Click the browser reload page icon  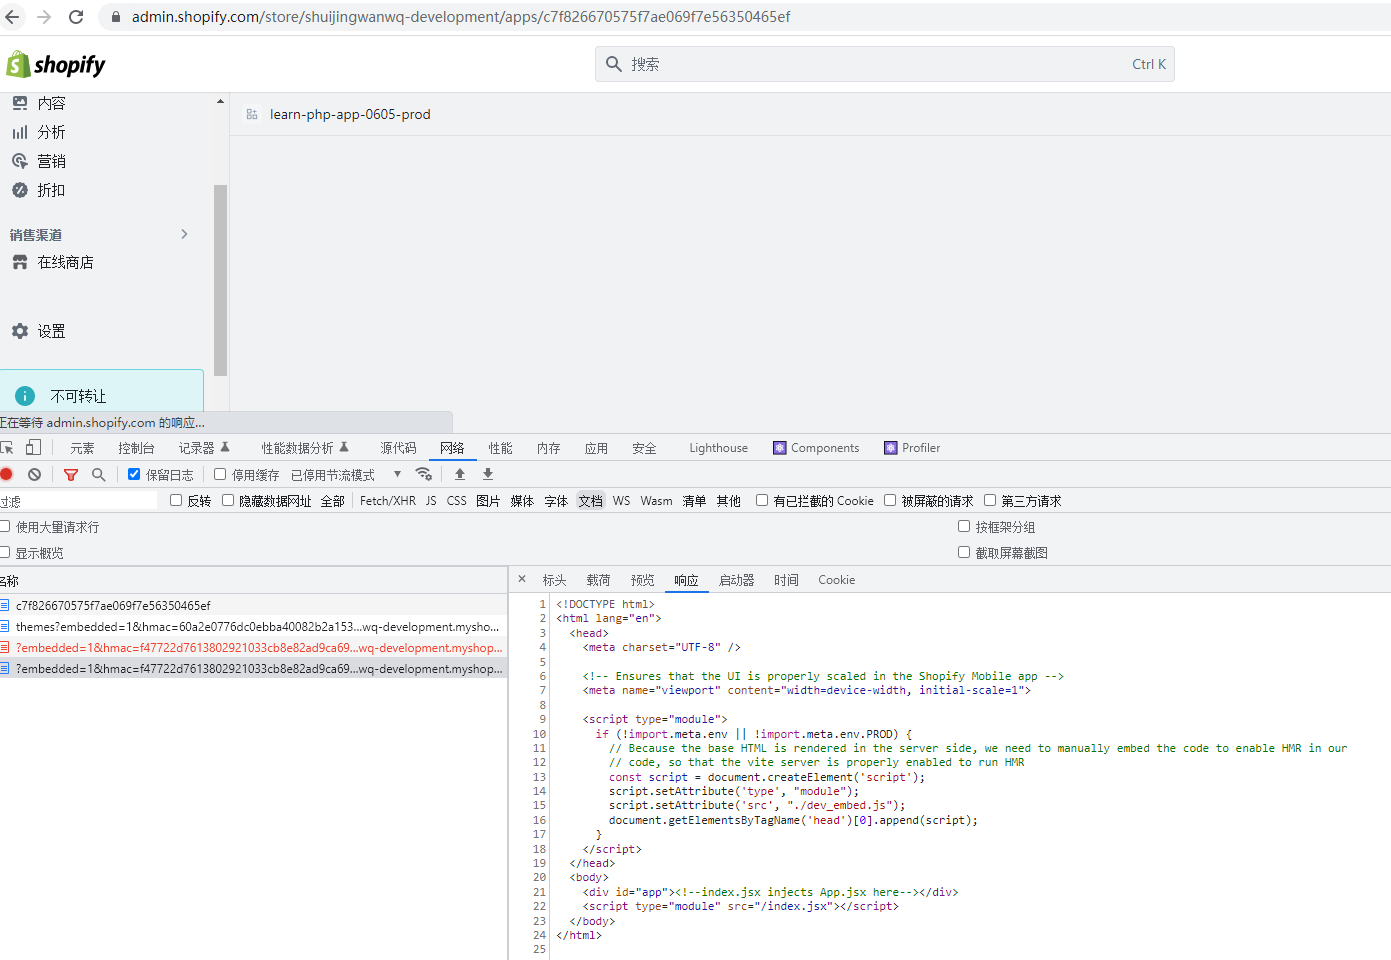[x=76, y=17]
